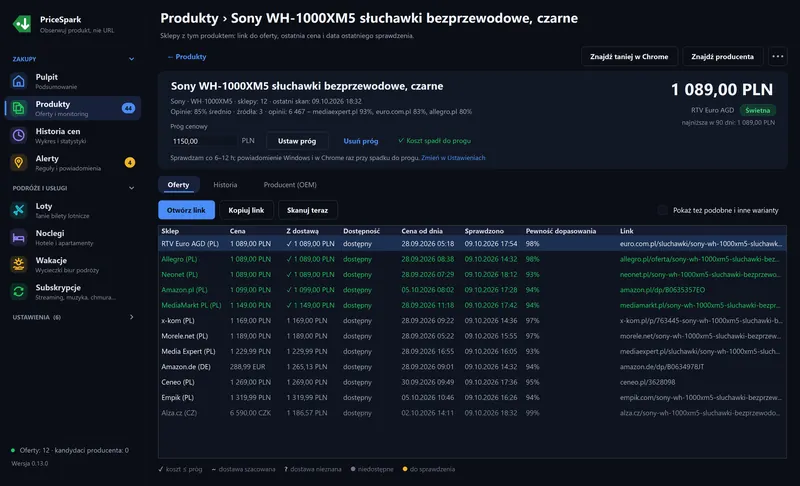
Task: Select the Amazon.de (DE) row
Action: (472, 367)
